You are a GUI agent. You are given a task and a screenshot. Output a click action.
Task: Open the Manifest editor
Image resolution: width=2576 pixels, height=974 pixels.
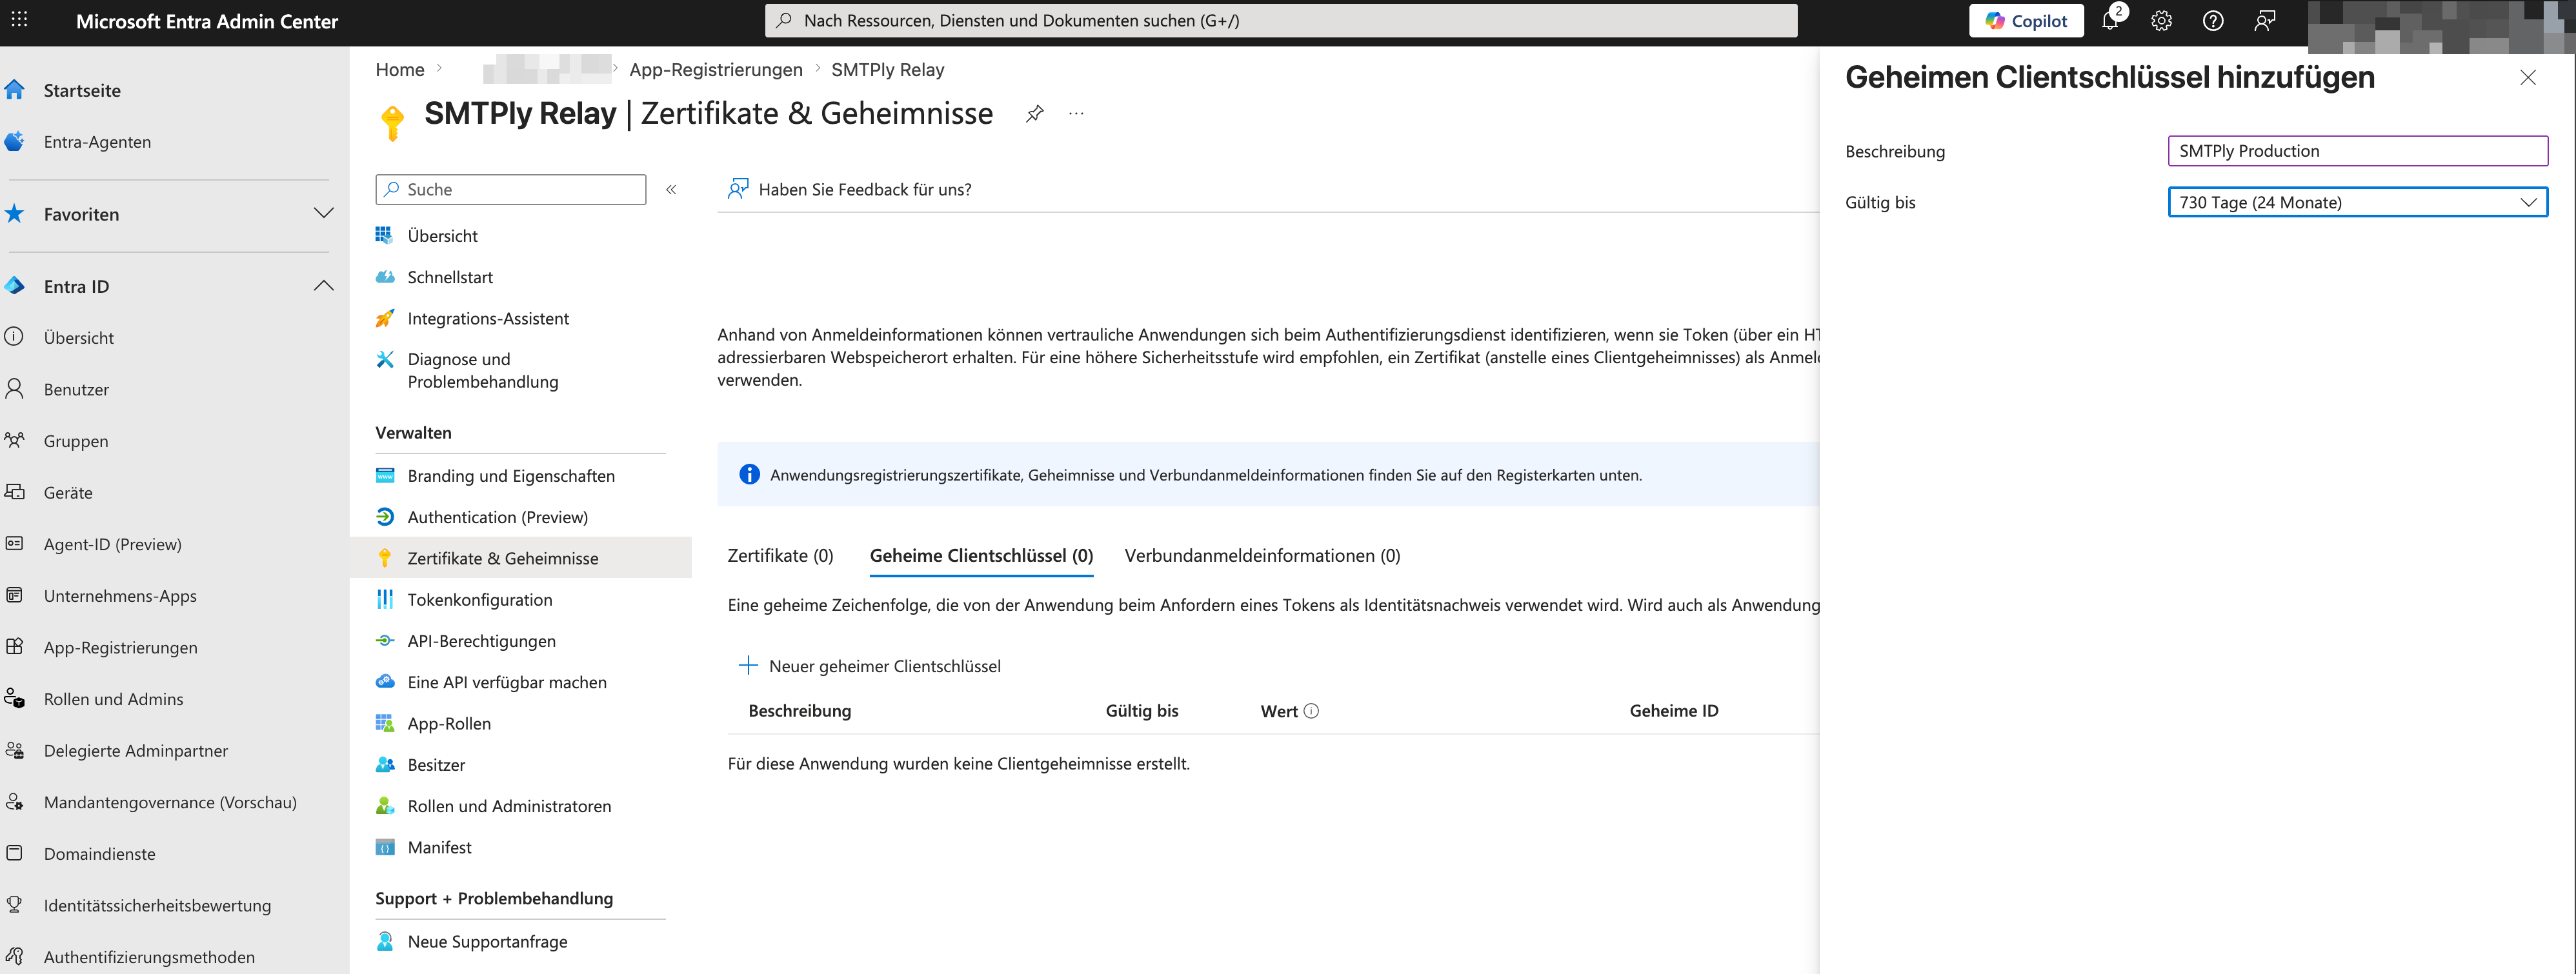pyautogui.click(x=440, y=846)
